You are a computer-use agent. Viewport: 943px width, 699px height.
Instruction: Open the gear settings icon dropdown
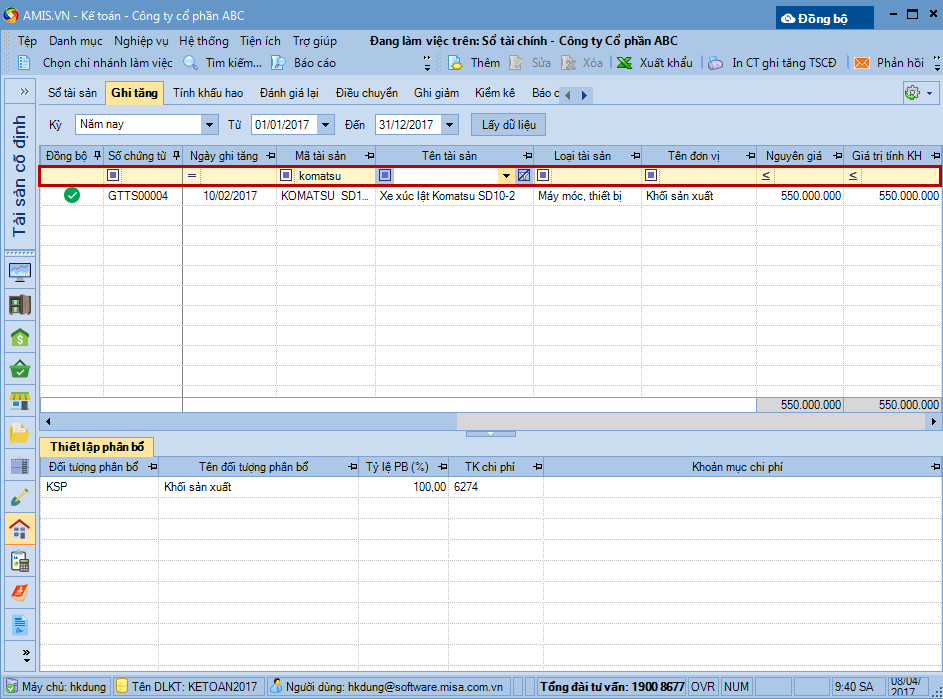point(917,93)
